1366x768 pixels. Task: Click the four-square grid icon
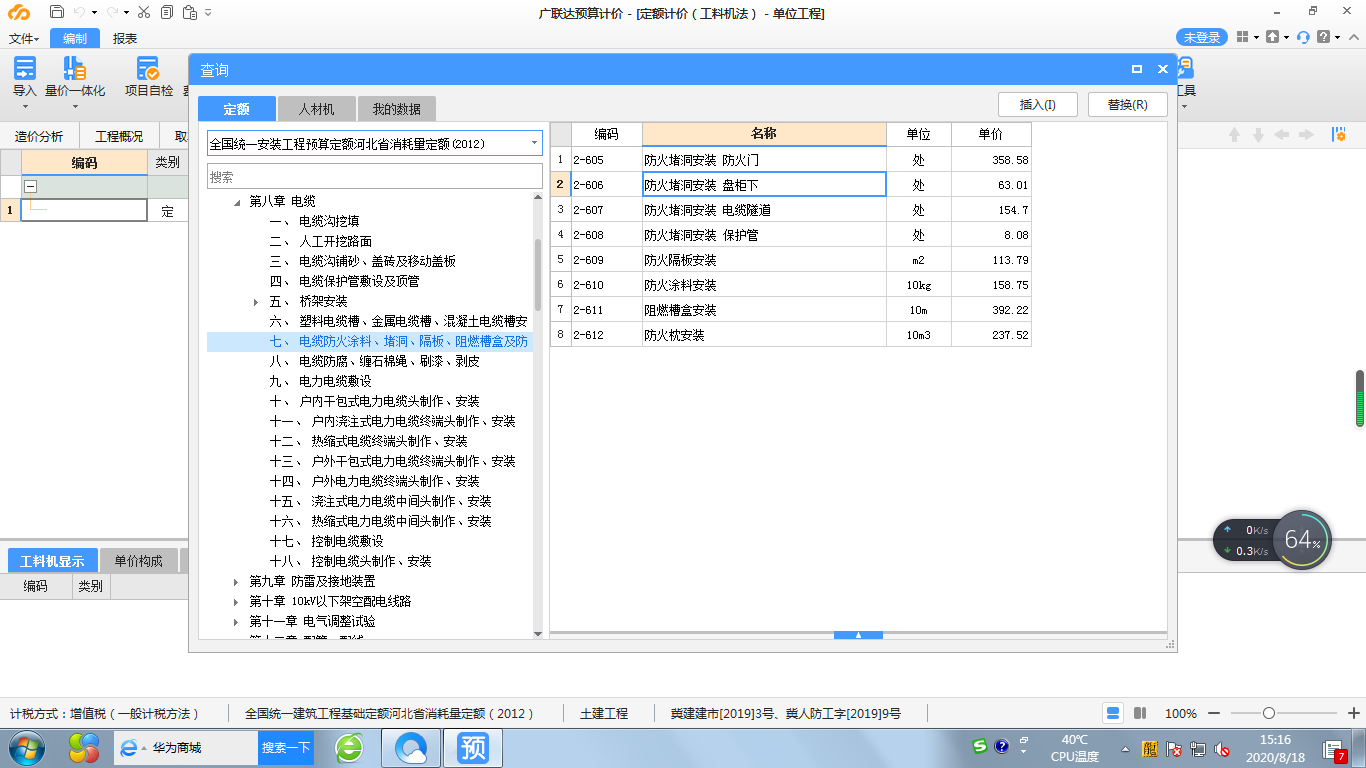(1242, 37)
